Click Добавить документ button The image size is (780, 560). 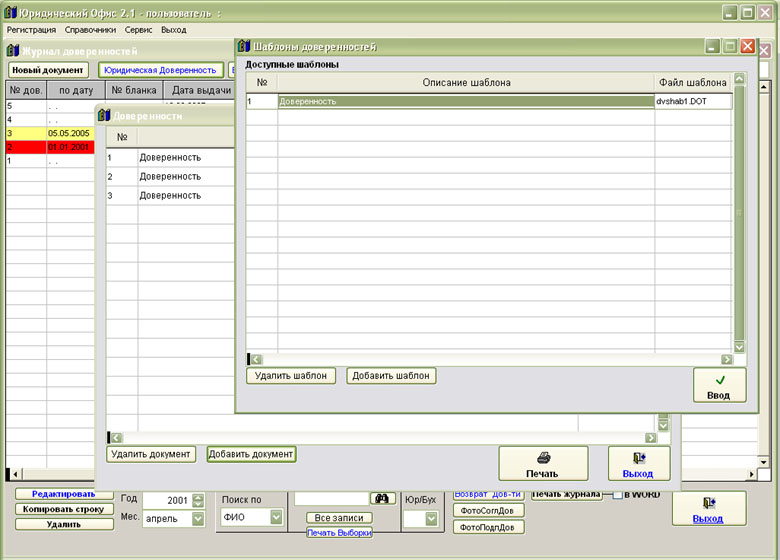(251, 454)
